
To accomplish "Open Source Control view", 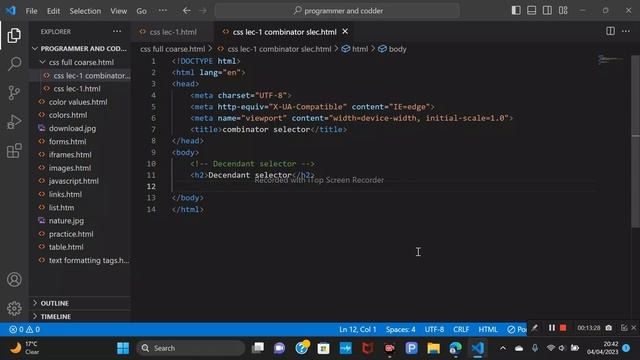I will [x=14, y=93].
